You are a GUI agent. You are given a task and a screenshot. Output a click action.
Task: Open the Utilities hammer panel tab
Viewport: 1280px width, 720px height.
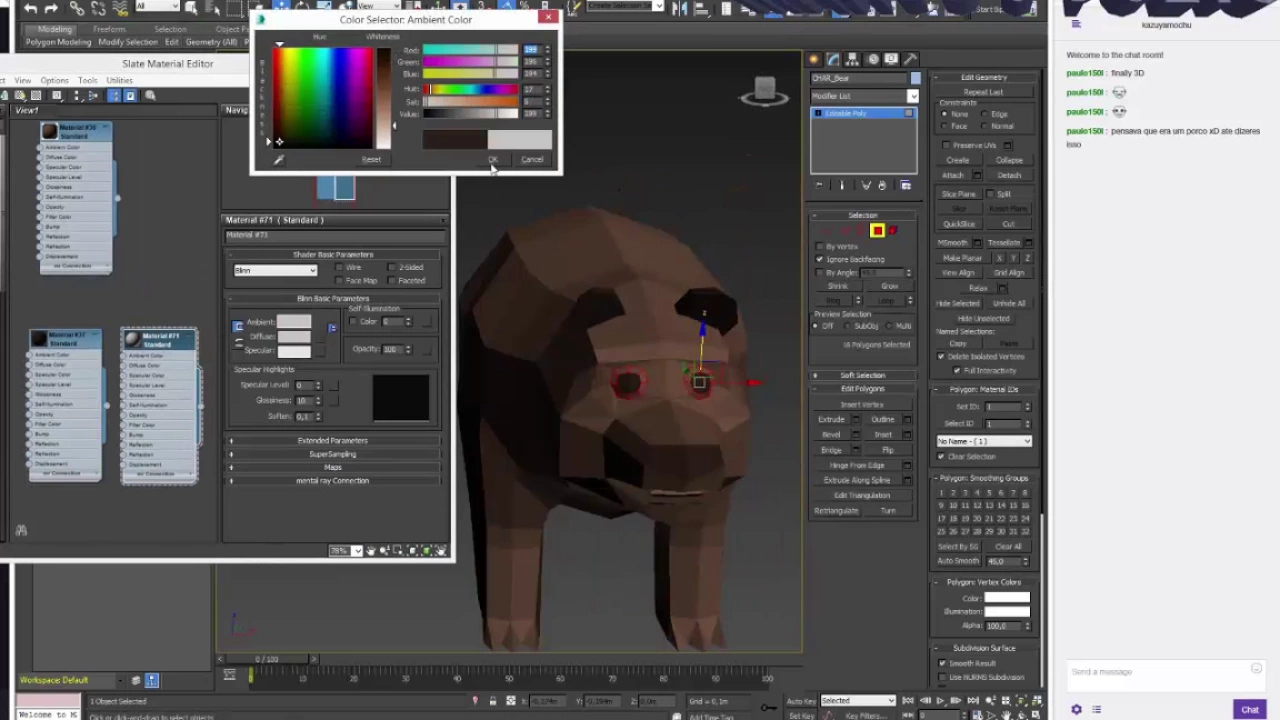(910, 59)
